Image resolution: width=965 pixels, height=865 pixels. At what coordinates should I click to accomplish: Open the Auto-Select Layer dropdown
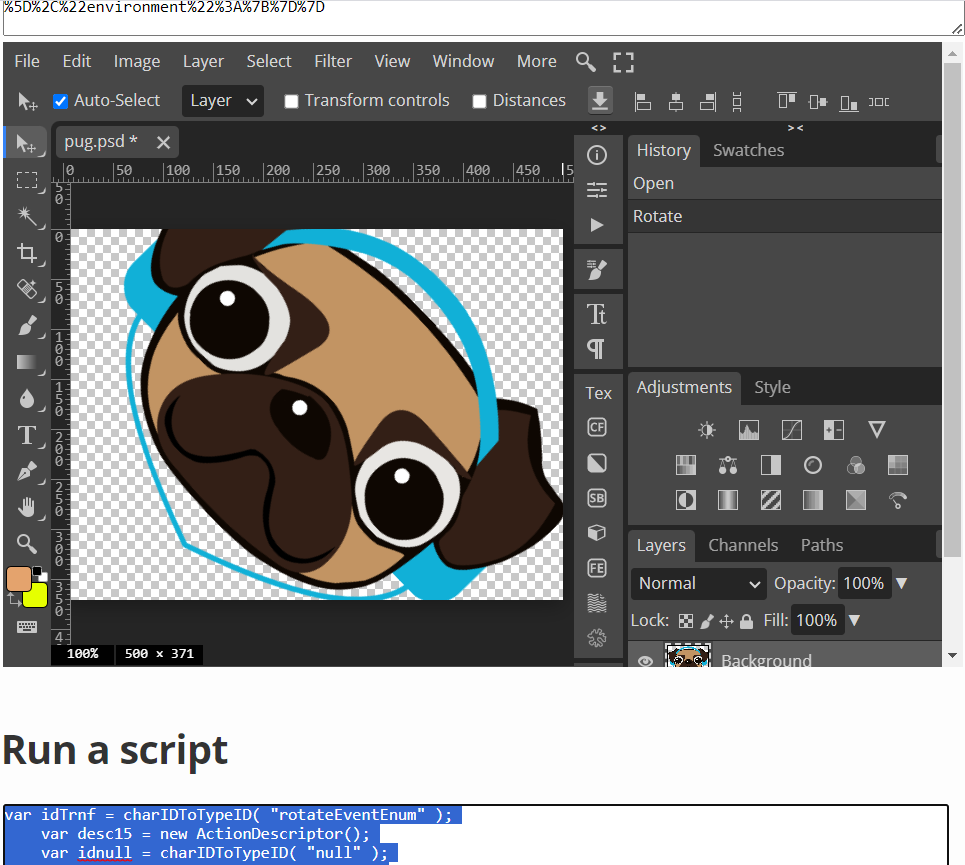tap(222, 100)
